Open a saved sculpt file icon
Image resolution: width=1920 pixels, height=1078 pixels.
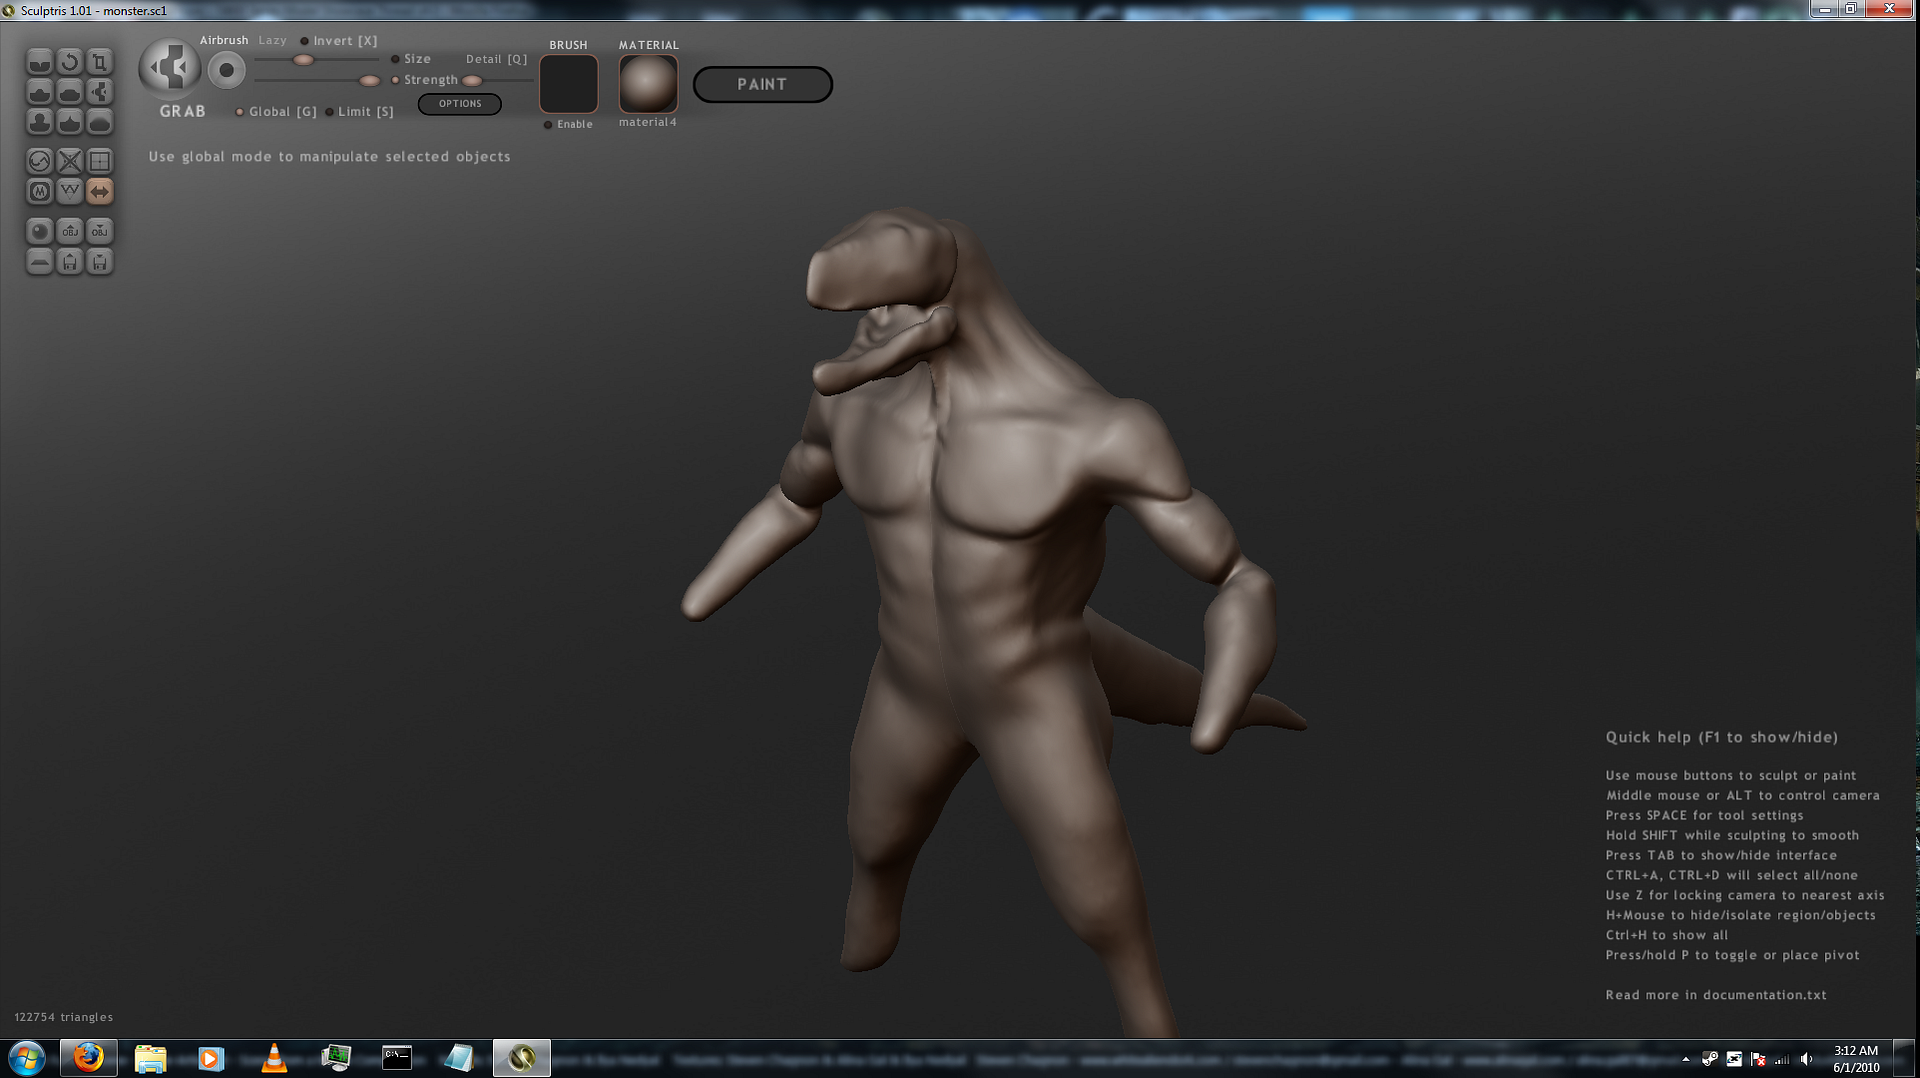coord(70,262)
